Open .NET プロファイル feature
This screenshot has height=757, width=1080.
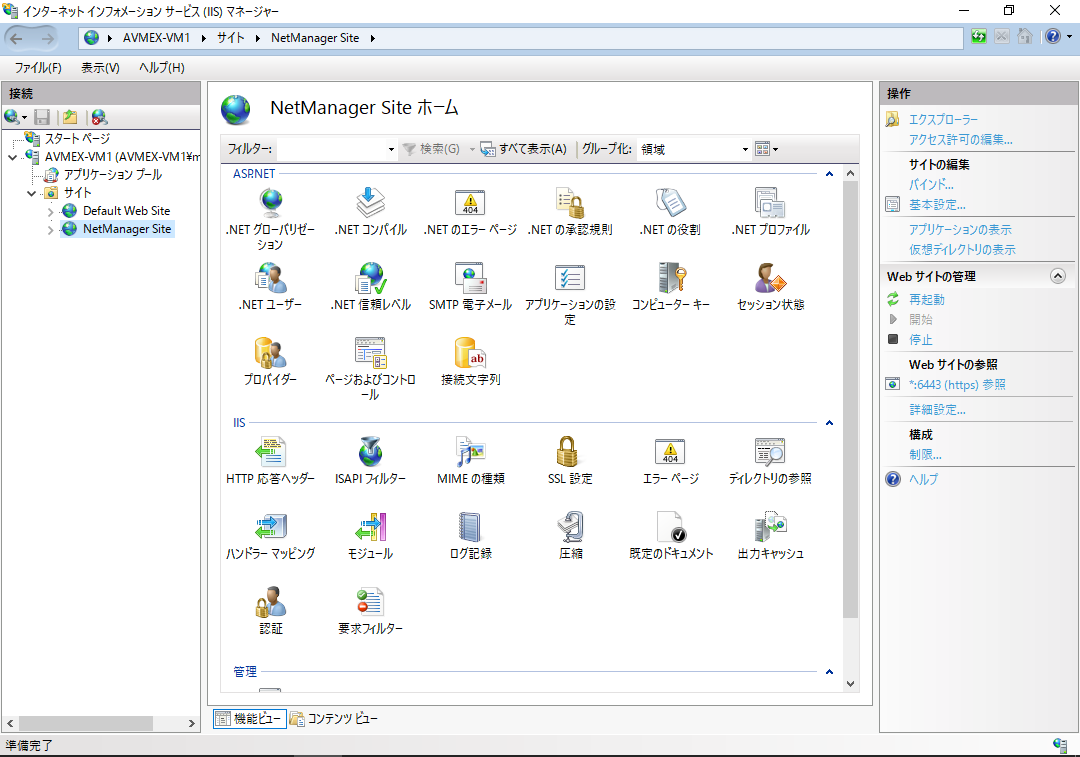(x=770, y=212)
